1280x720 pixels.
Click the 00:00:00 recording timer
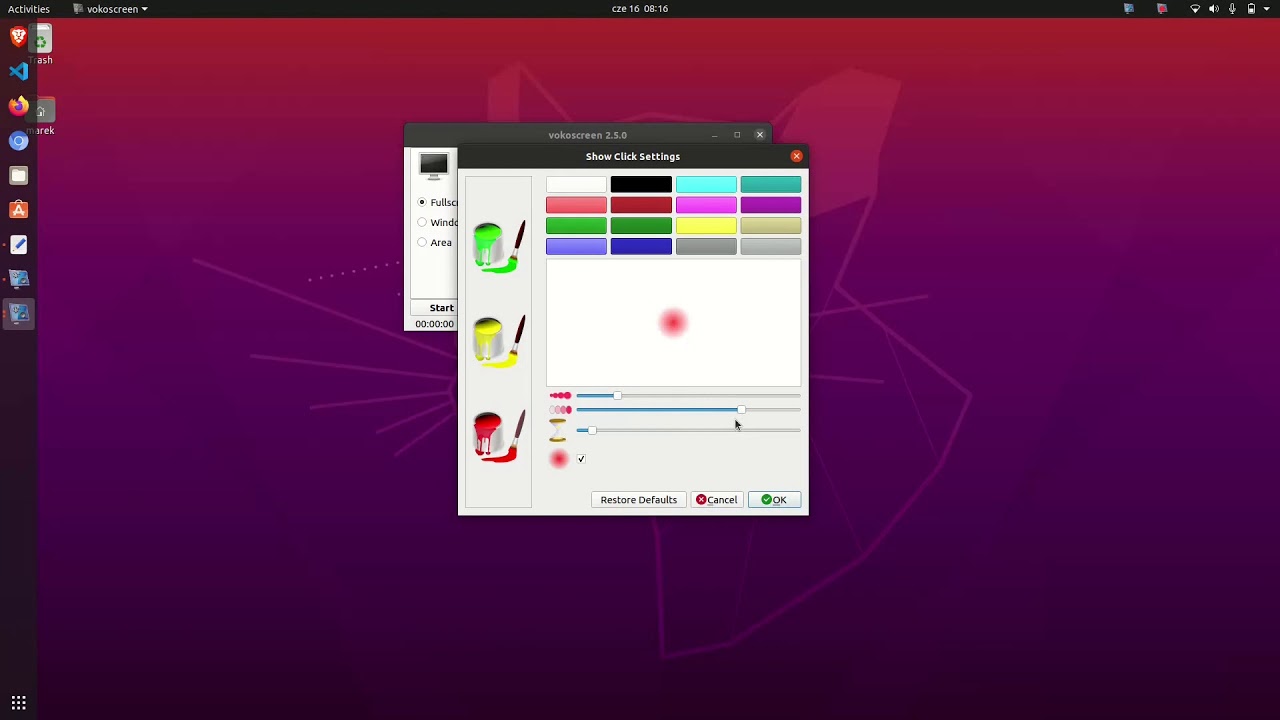pos(435,324)
